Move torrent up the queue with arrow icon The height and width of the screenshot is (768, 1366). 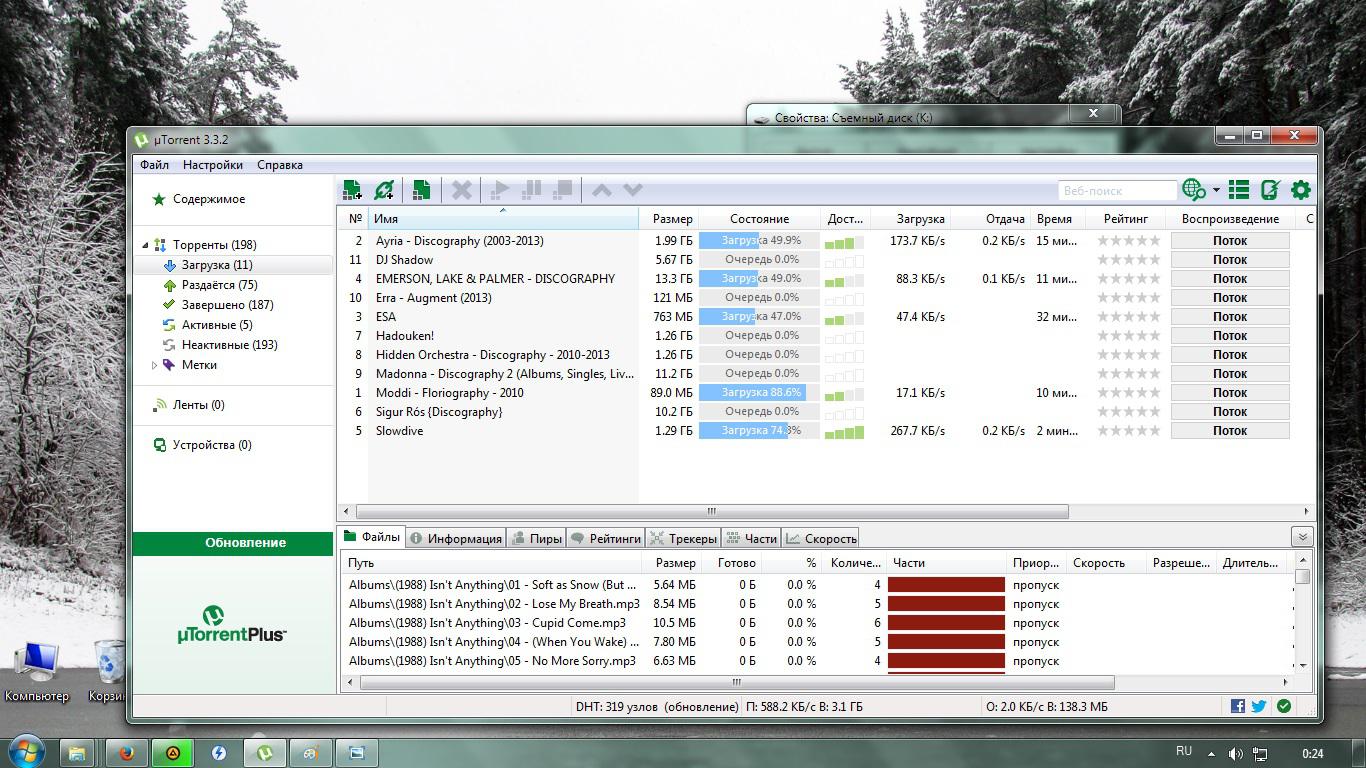602,190
